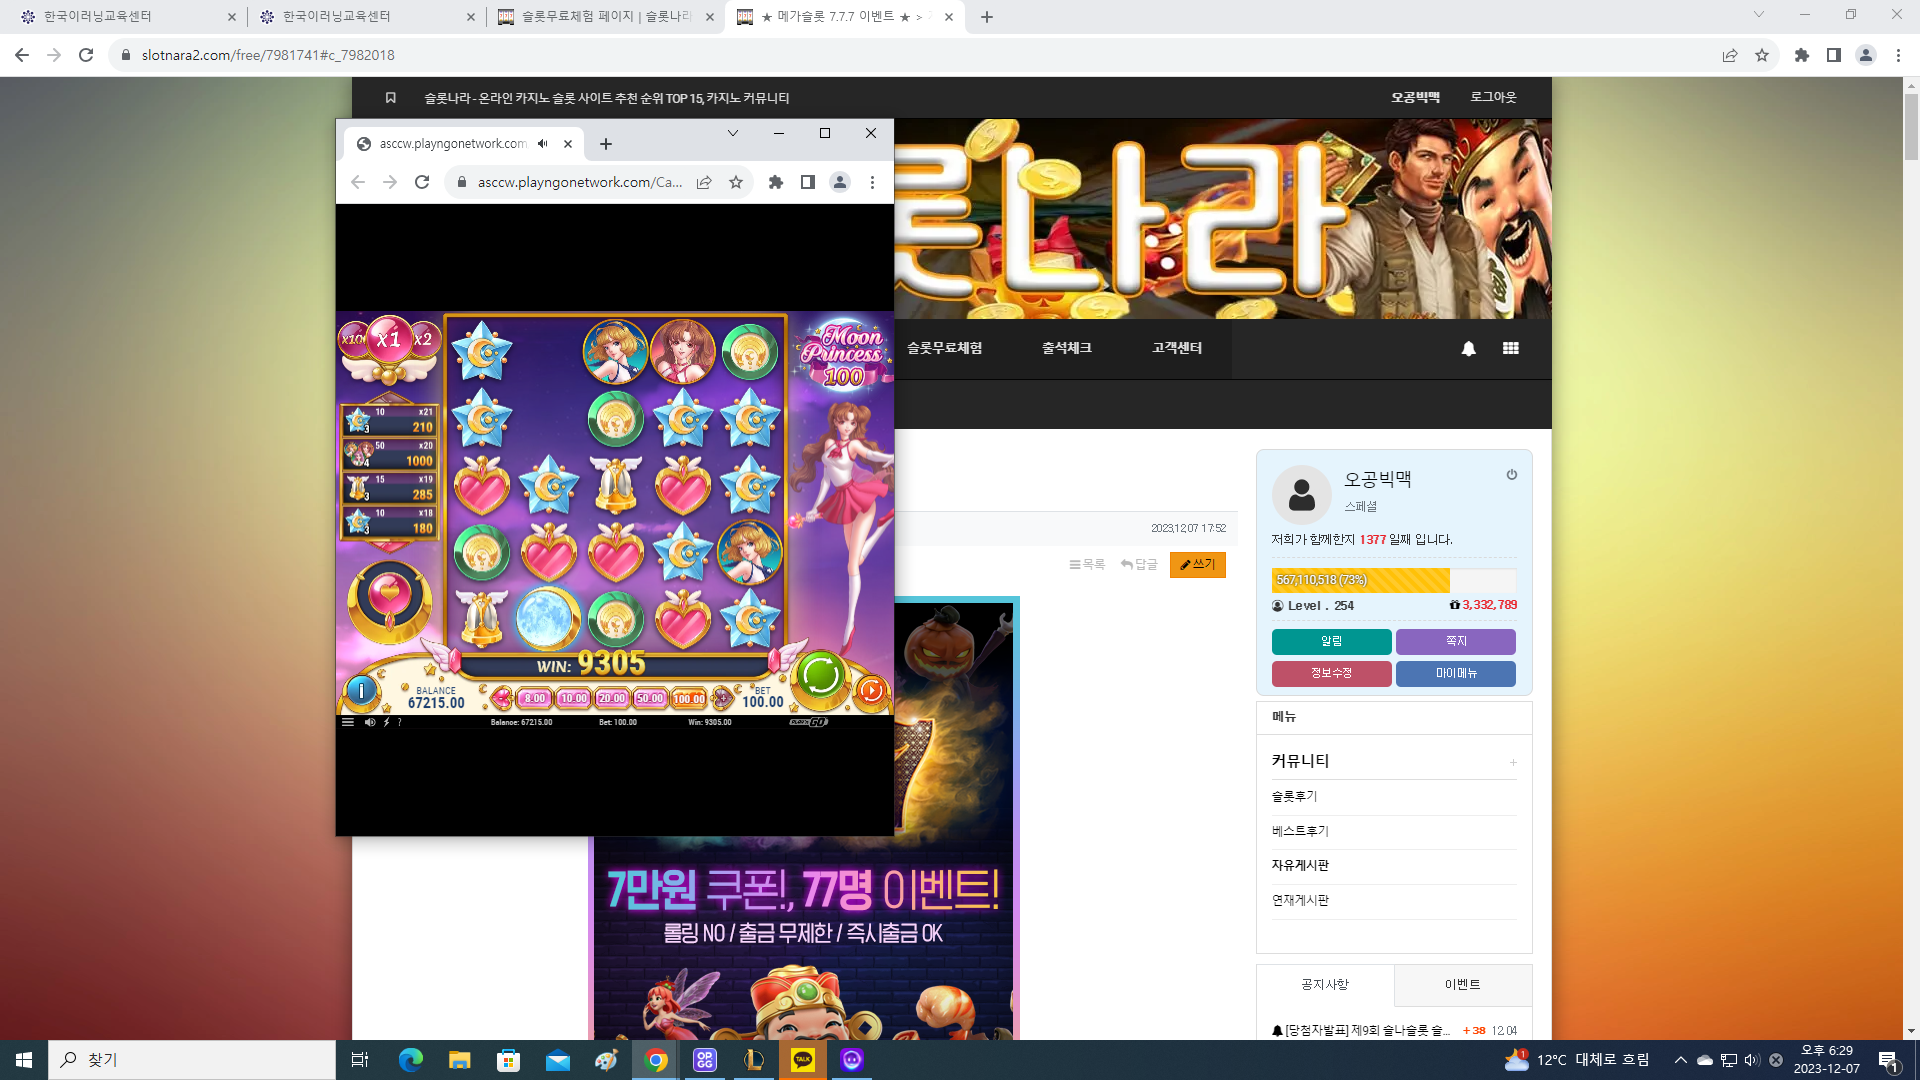Screen dimensions: 1920x1080
Task: Start autoplay with the orange play button
Action: point(871,690)
